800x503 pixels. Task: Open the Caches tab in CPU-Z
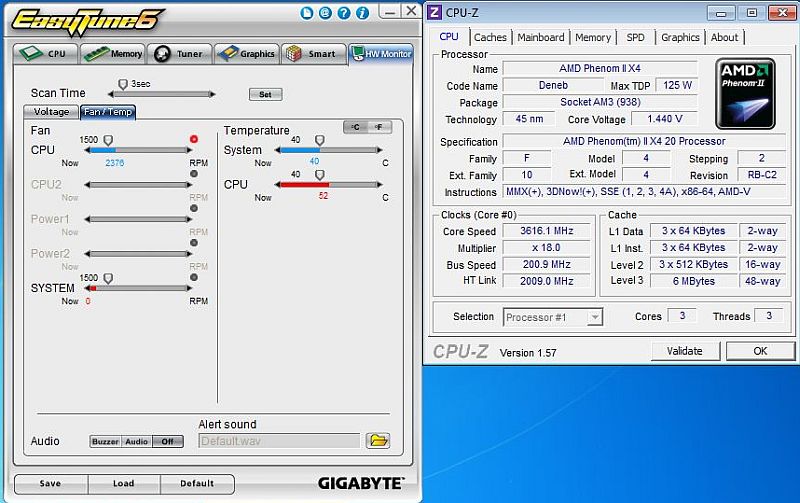pos(490,37)
